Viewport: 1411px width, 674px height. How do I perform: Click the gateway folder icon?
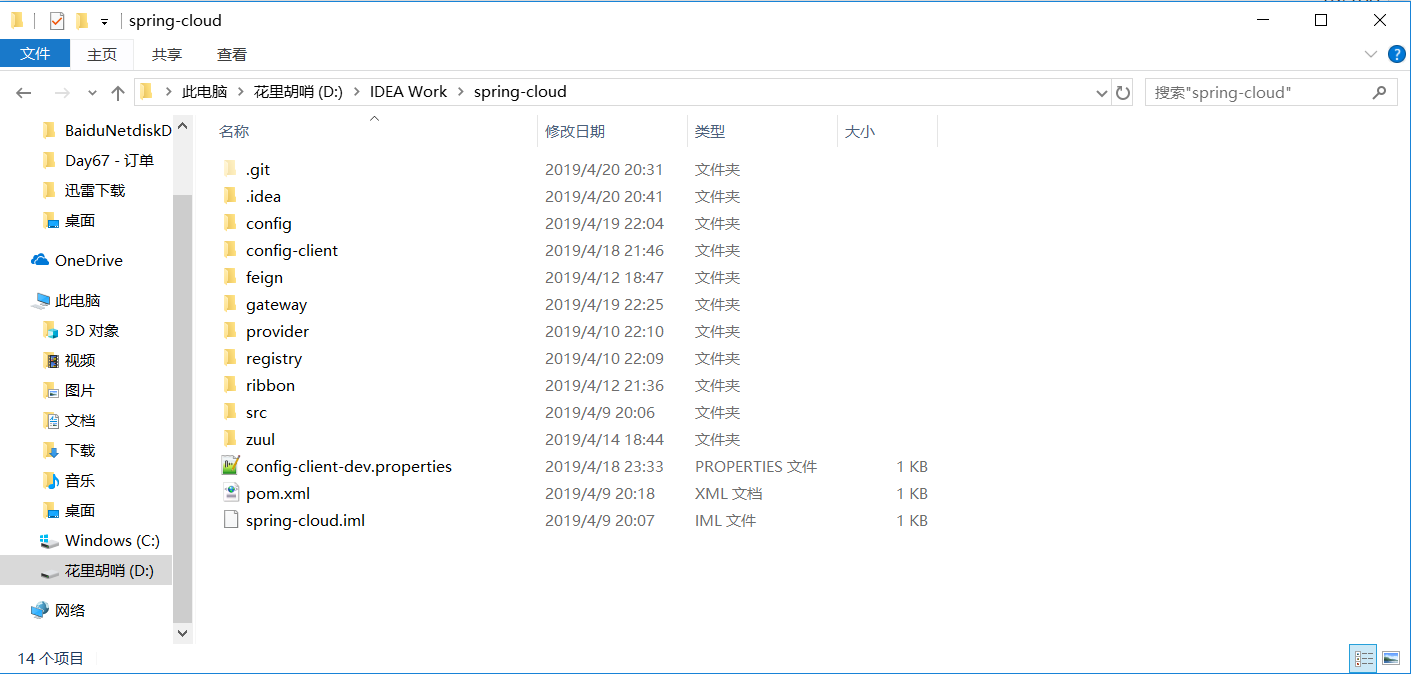click(x=230, y=305)
